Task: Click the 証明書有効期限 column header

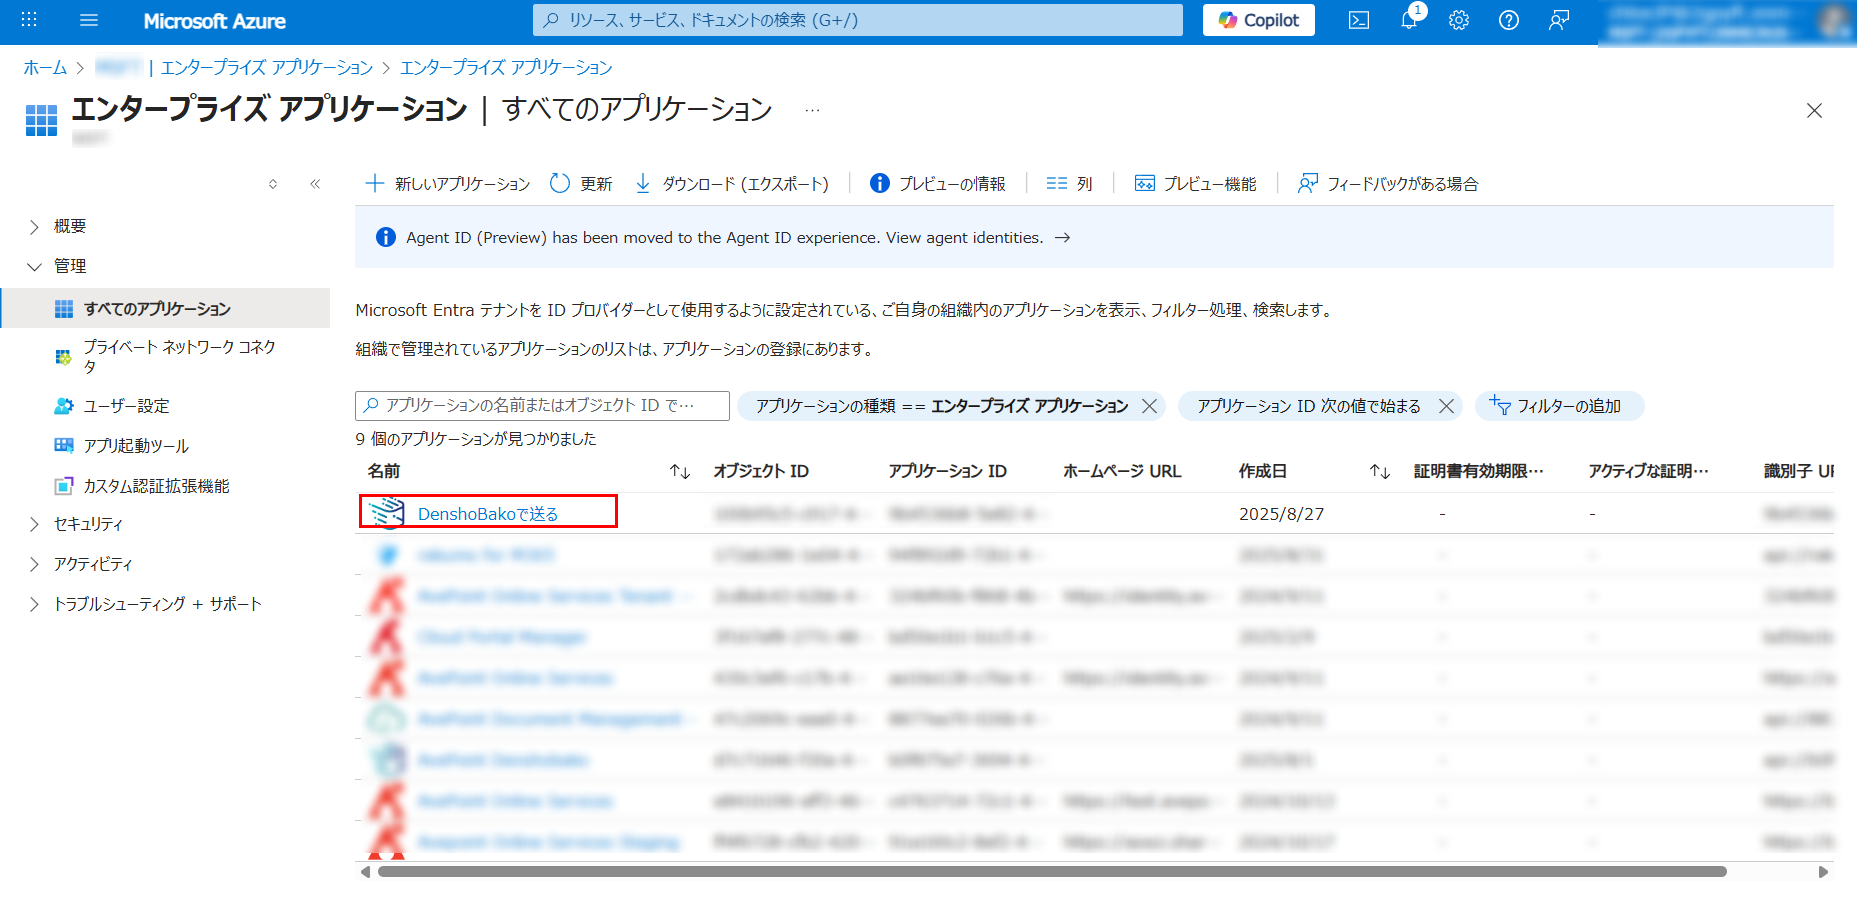Action: pos(1479,471)
